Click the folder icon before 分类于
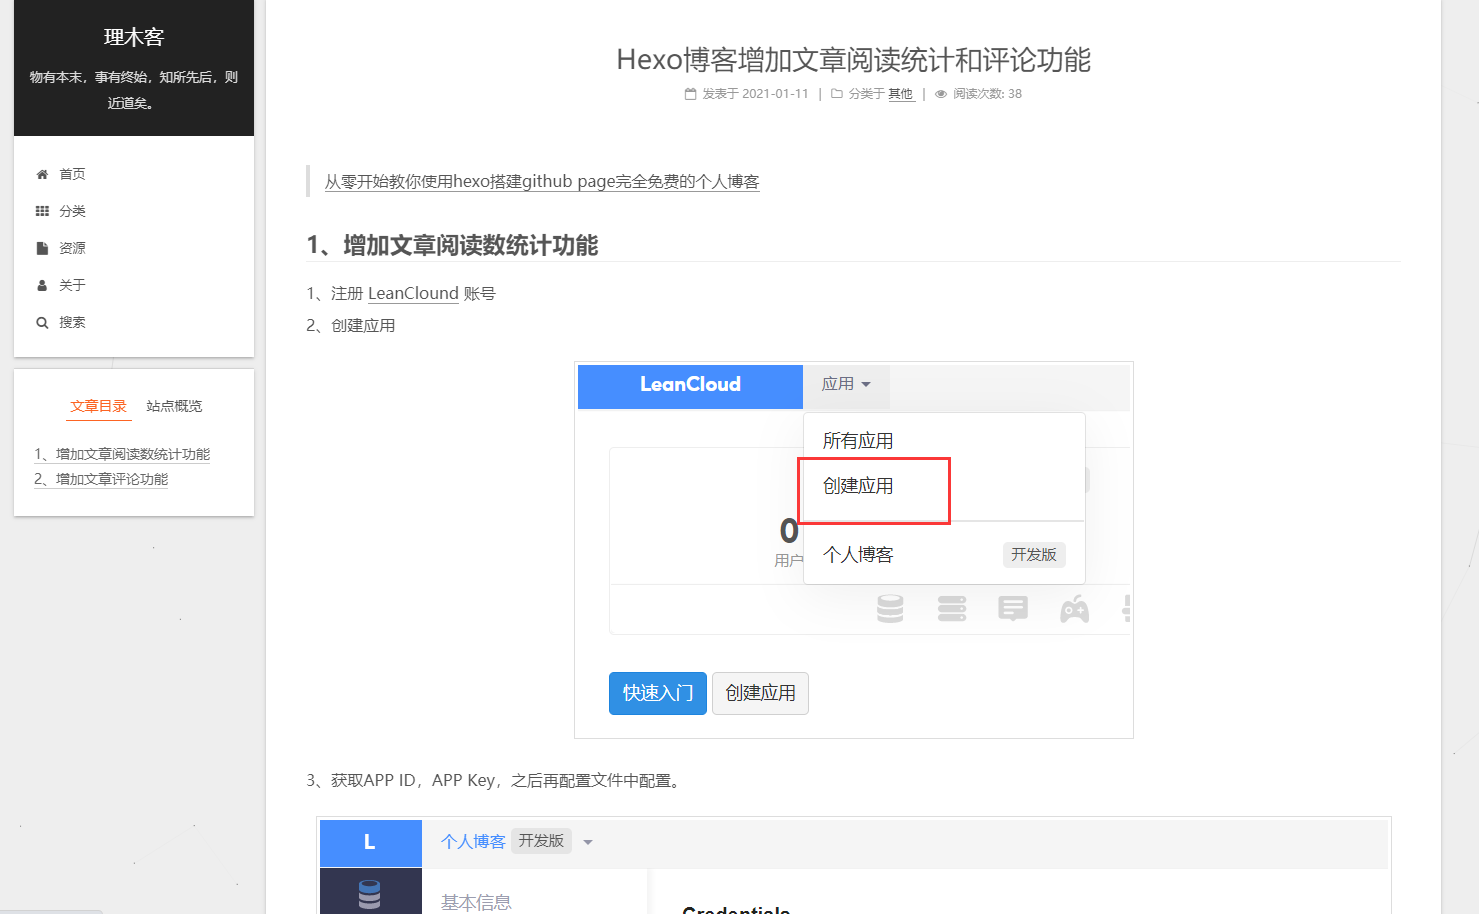This screenshot has height=914, width=1479. tap(836, 94)
